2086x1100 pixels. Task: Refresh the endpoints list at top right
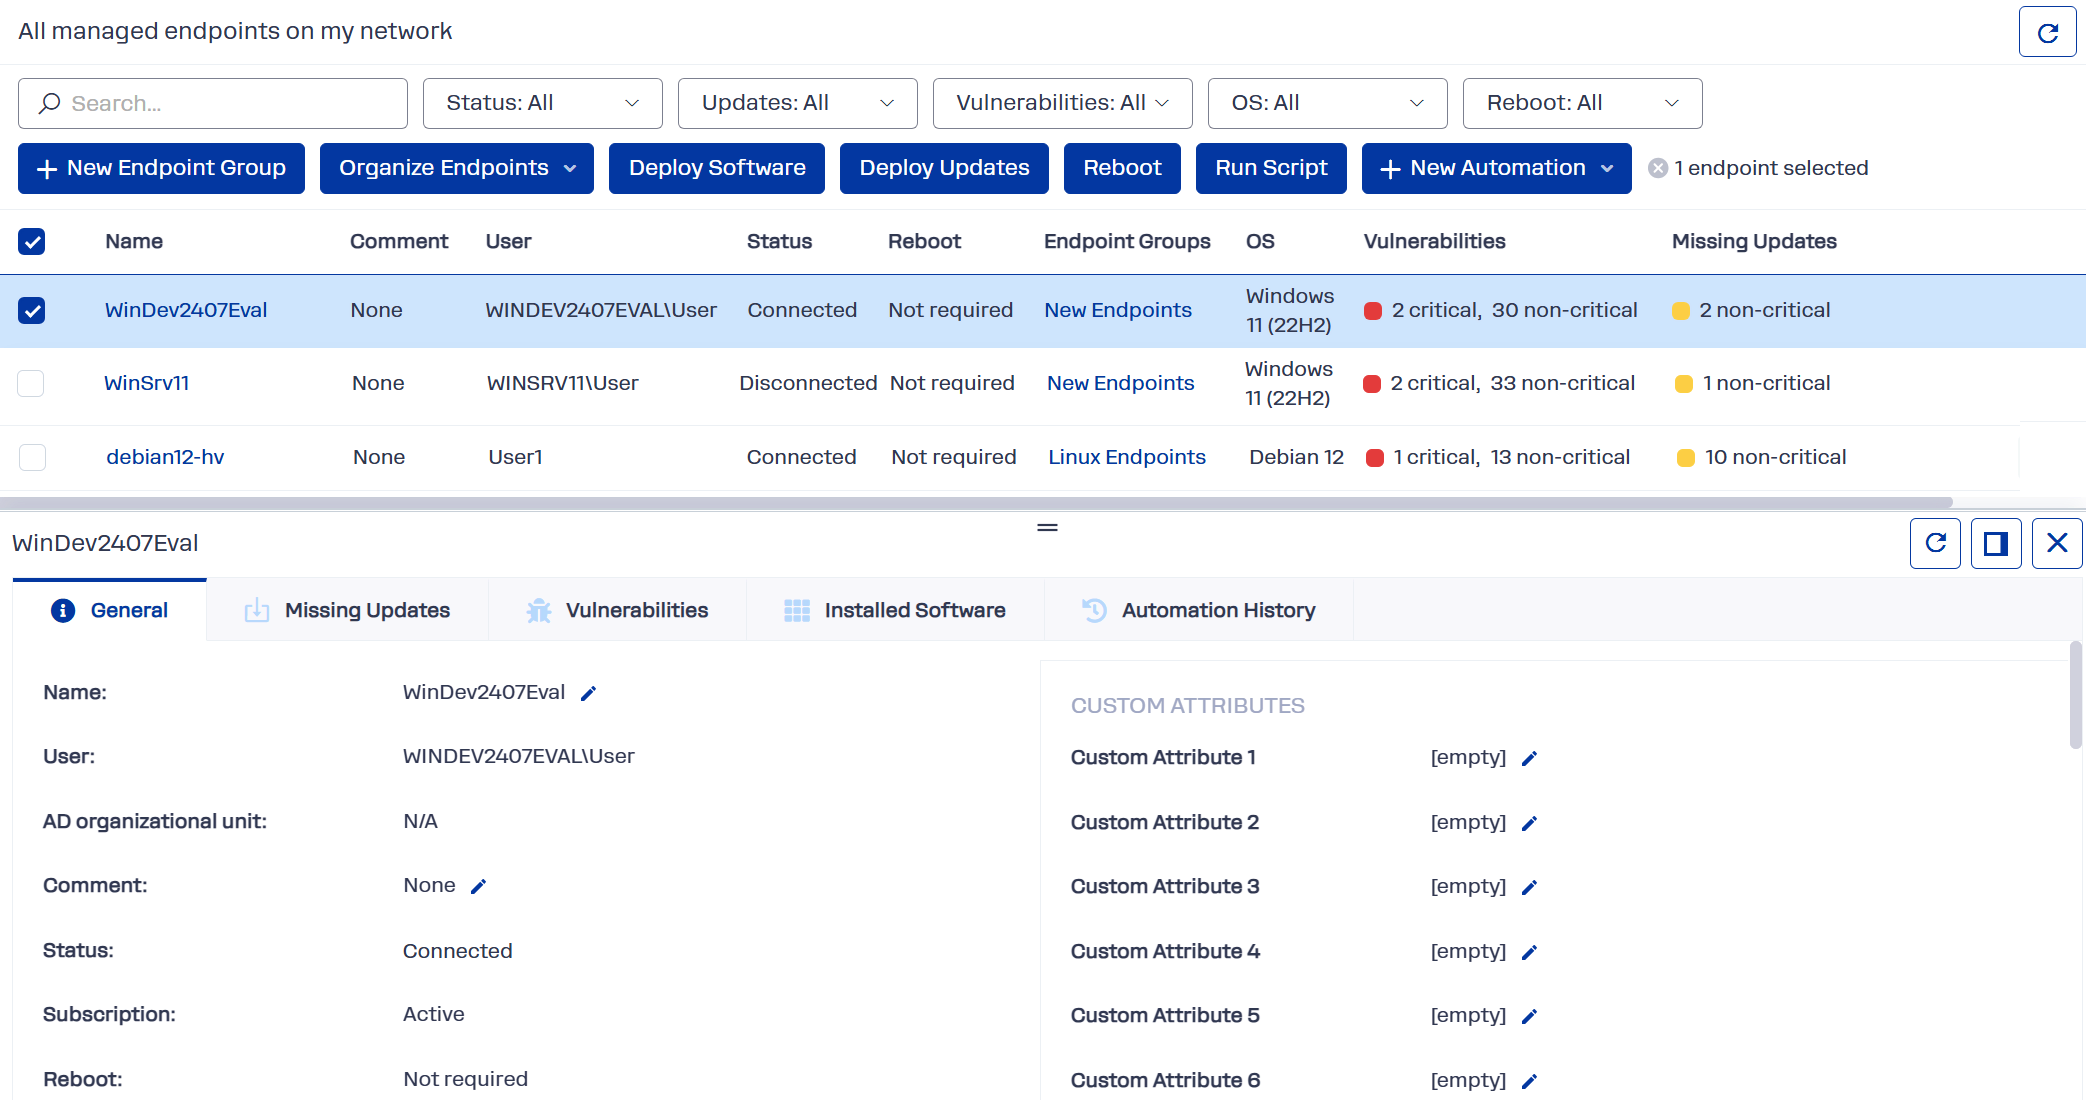pyautogui.click(x=2047, y=32)
